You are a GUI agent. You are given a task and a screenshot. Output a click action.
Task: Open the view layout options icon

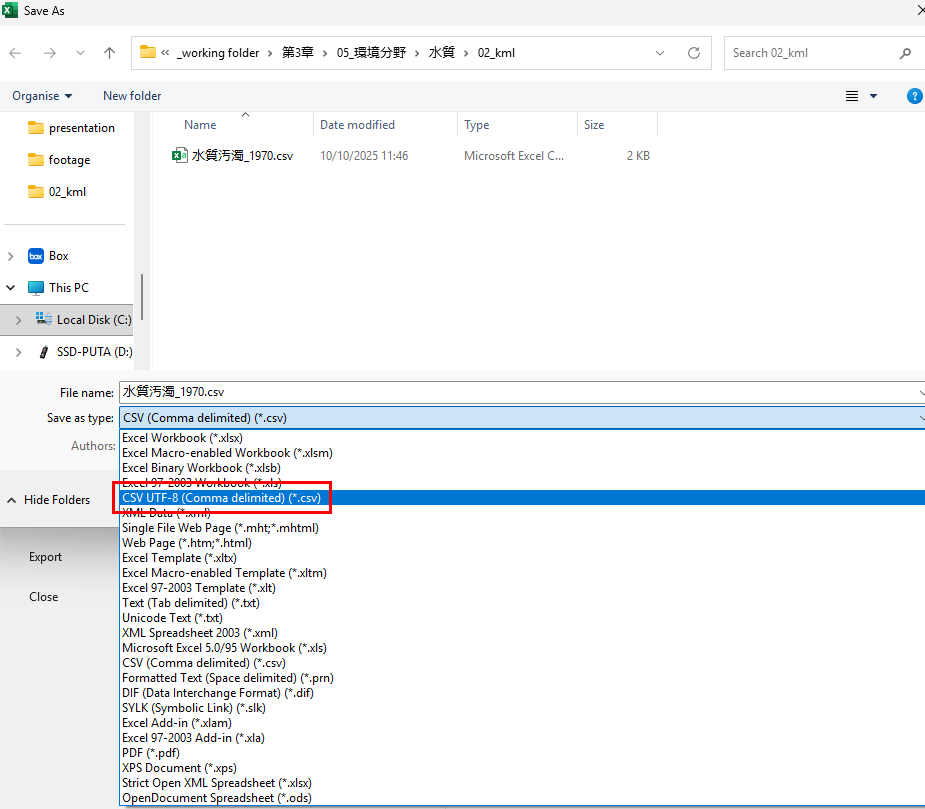click(x=852, y=96)
